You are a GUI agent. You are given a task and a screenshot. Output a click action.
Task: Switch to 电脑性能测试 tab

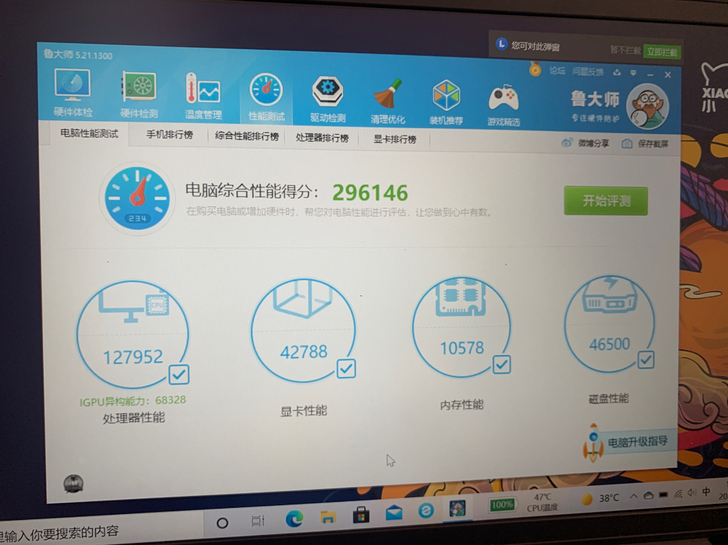[89, 134]
